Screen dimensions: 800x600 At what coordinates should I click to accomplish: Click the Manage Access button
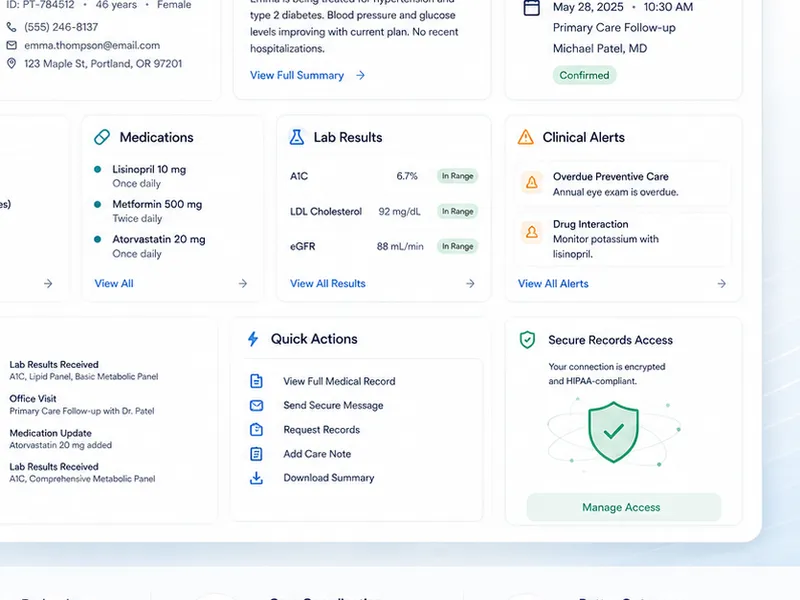[623, 507]
